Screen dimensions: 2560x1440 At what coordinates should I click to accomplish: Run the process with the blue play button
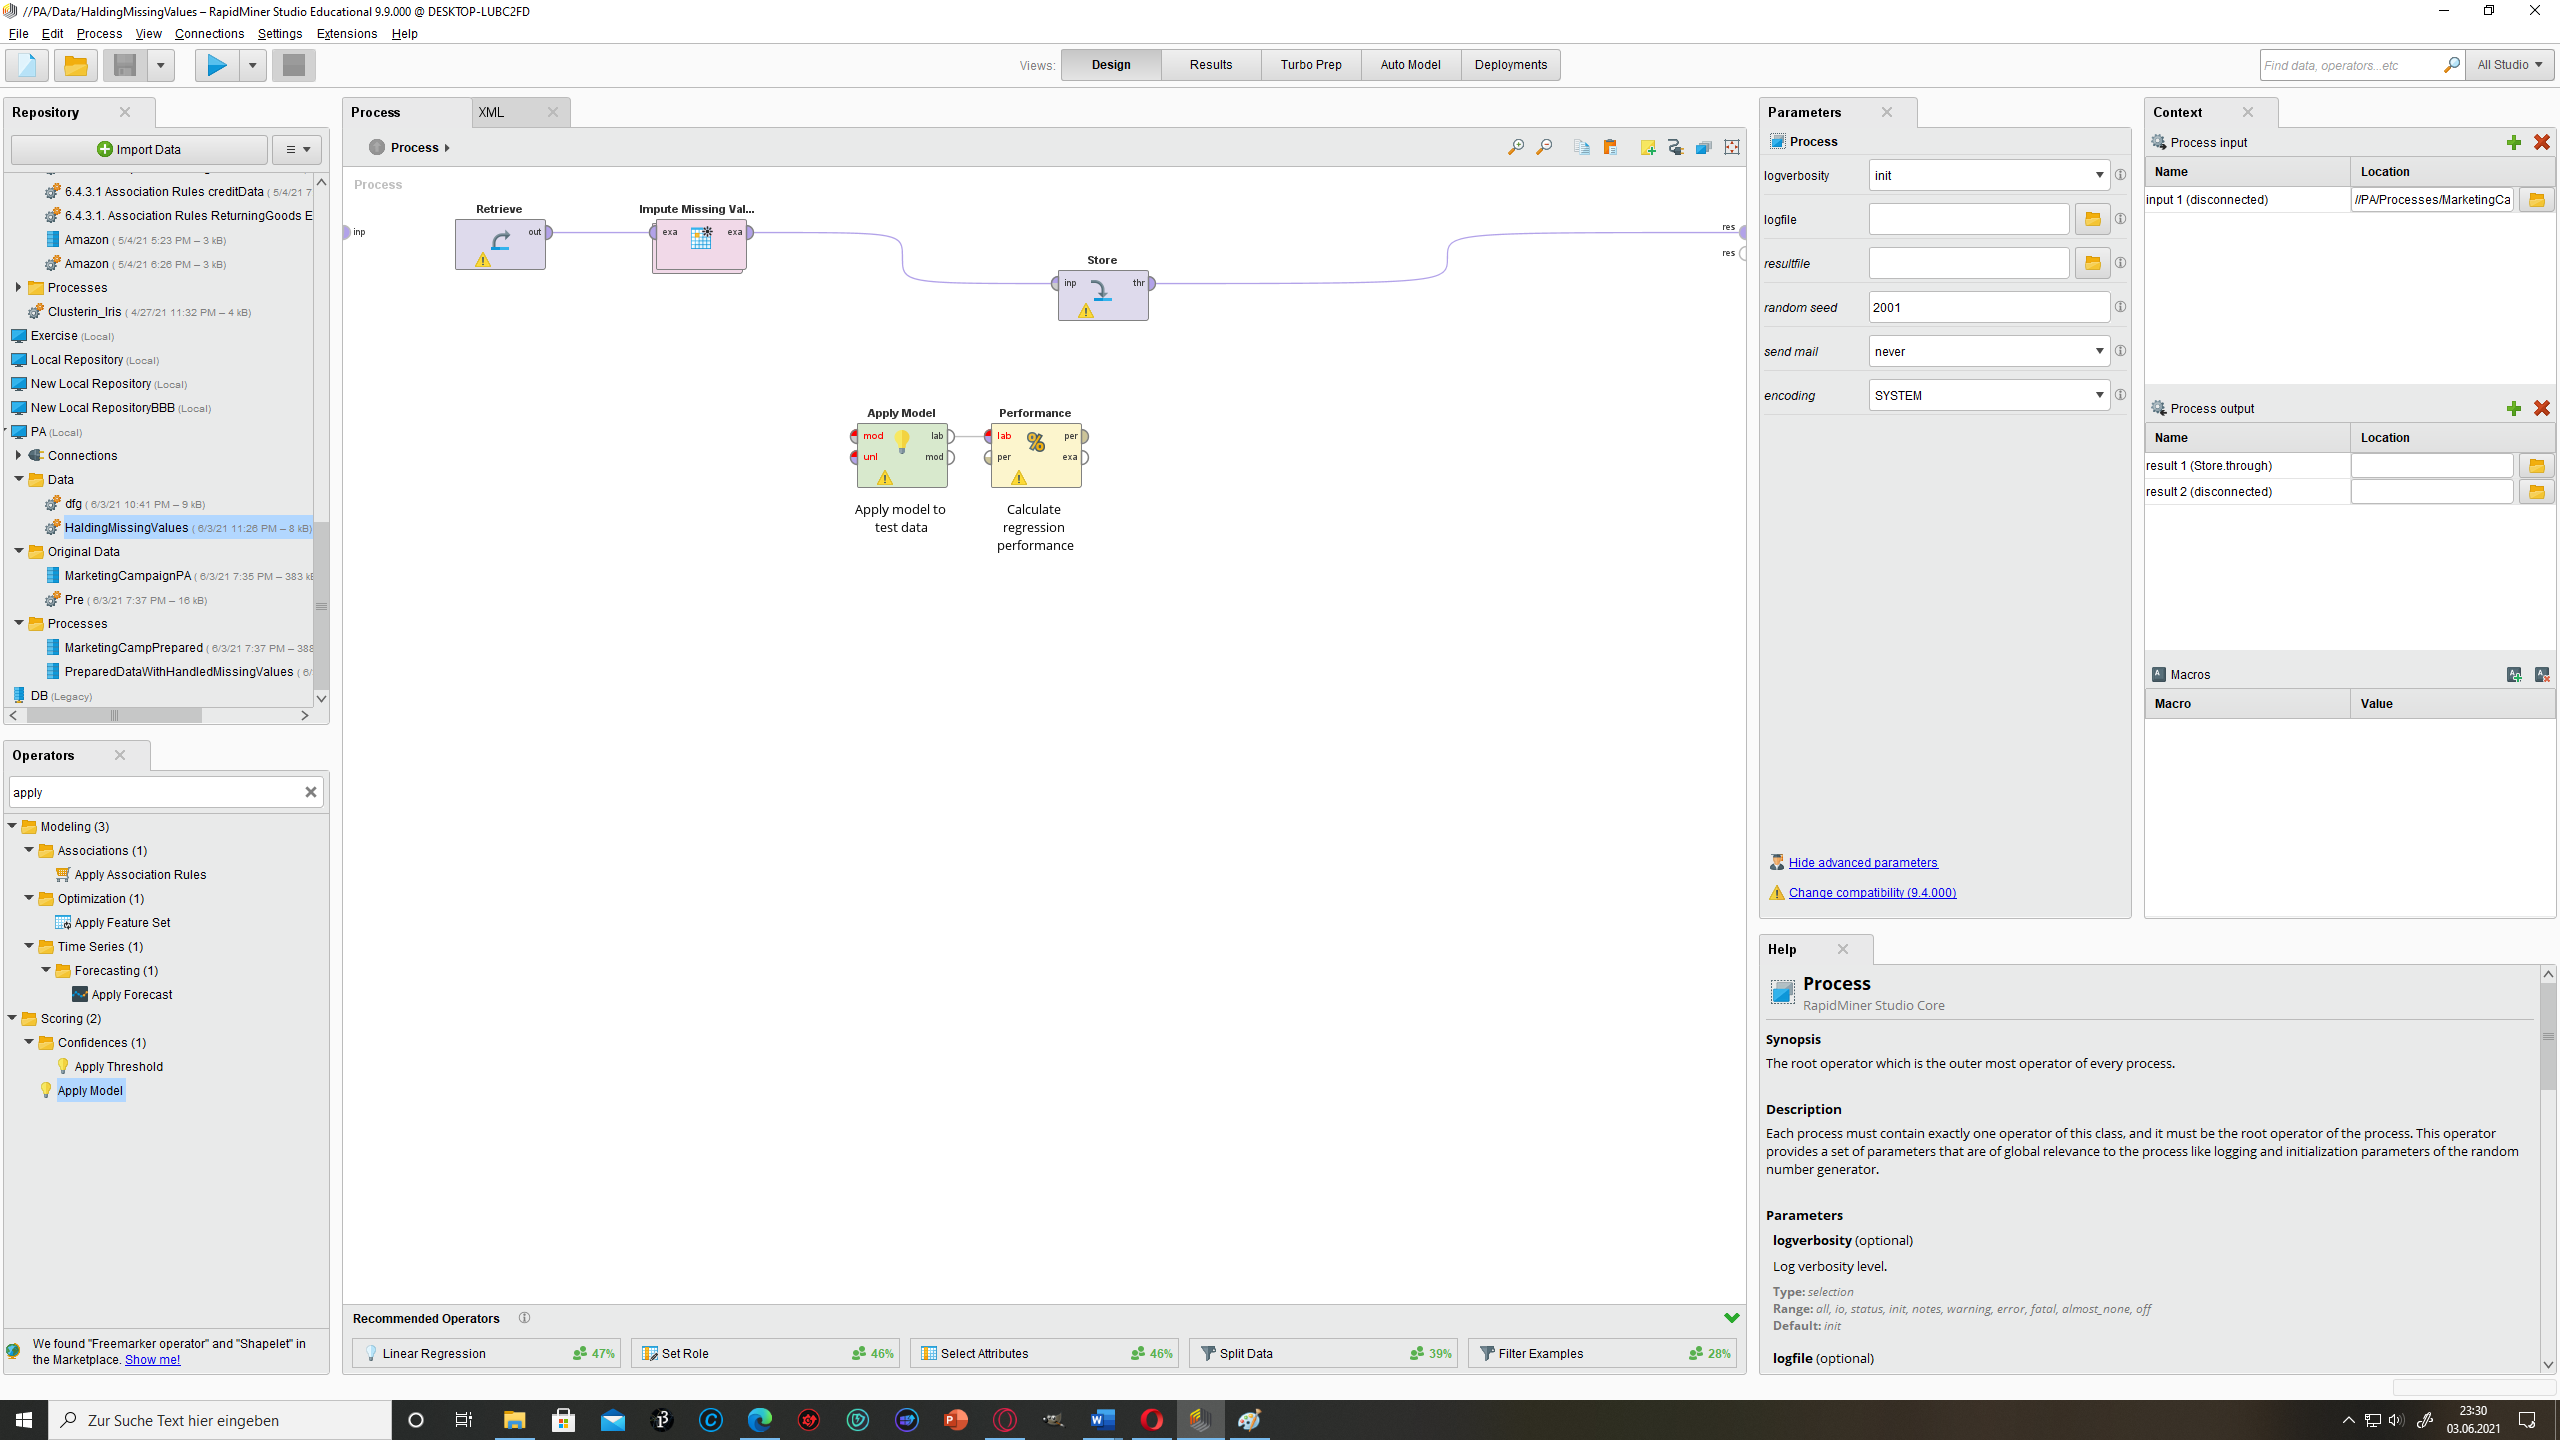click(217, 66)
